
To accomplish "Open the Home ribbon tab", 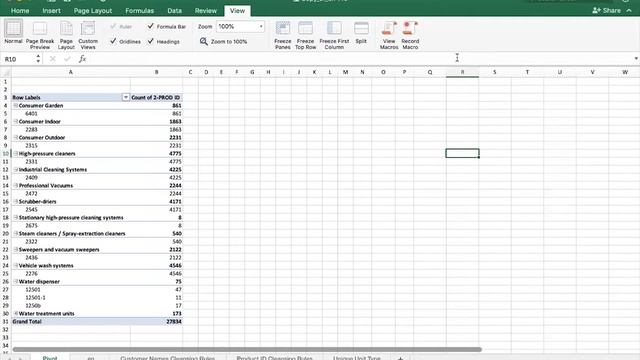I will [20, 11].
